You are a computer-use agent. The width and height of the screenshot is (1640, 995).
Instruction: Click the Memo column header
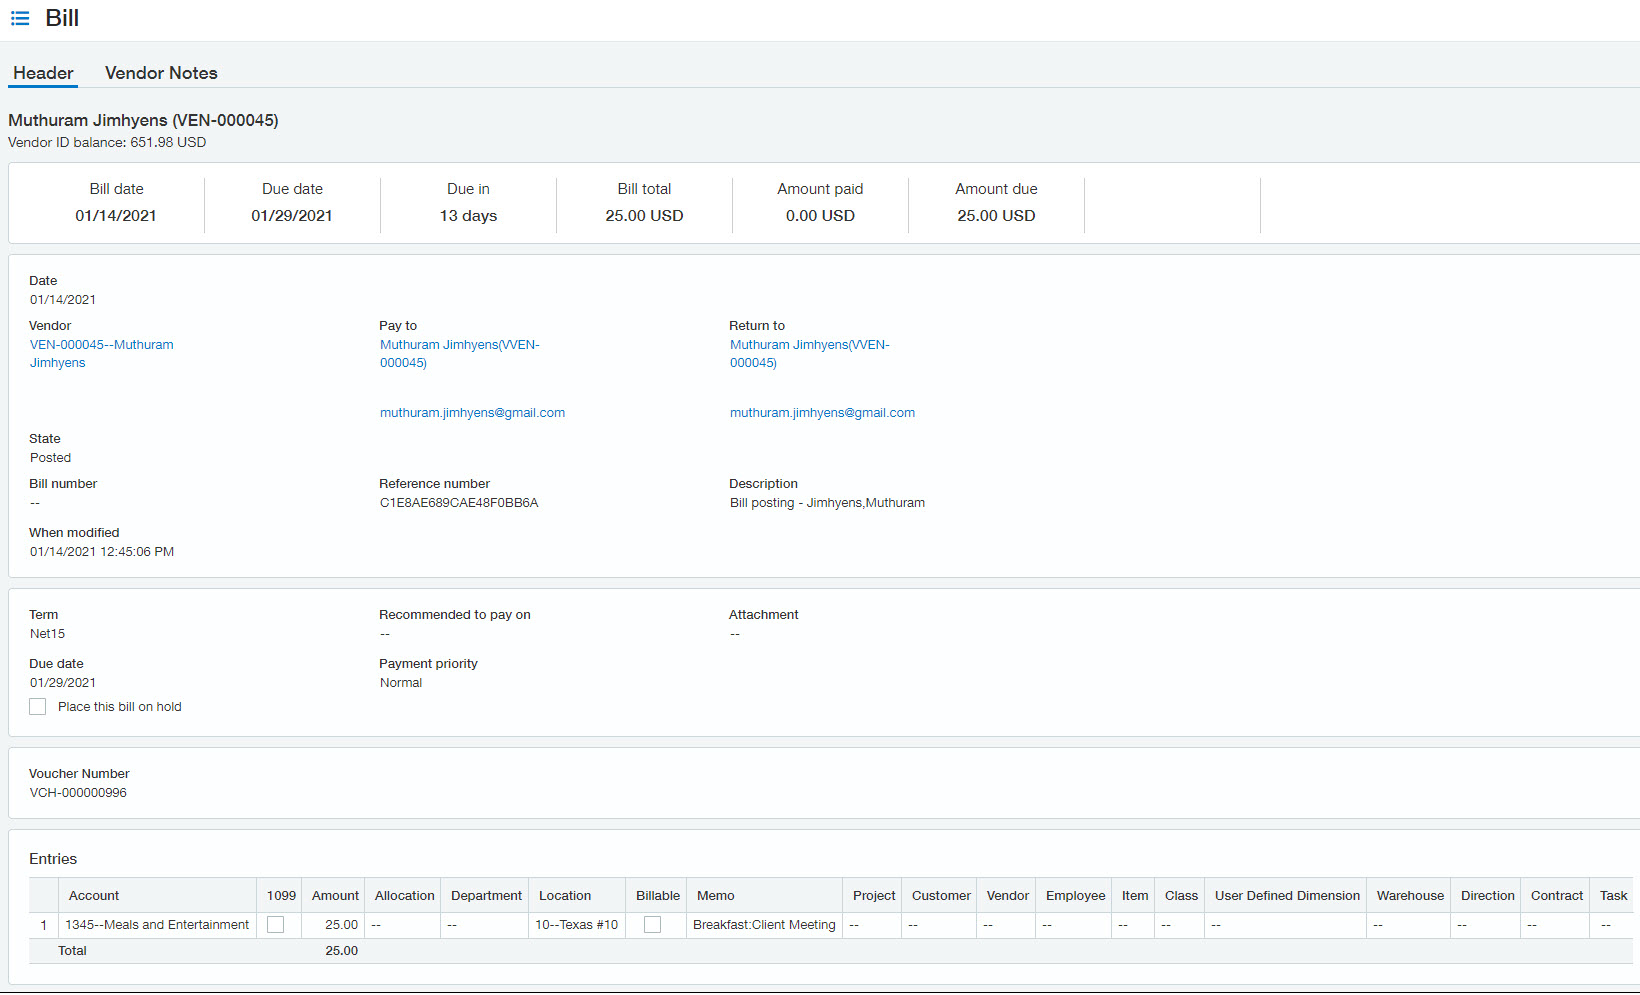click(715, 896)
